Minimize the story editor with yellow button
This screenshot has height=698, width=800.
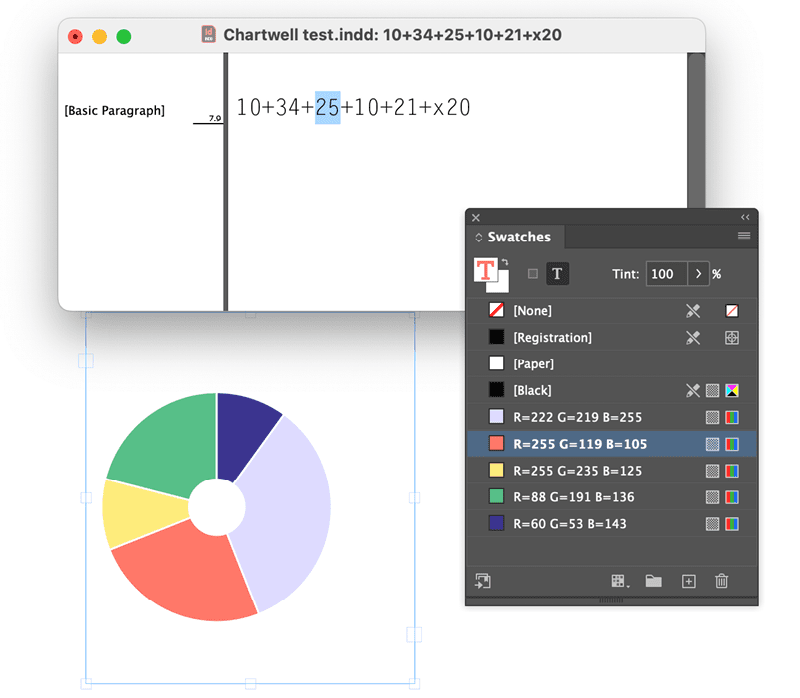99,37
